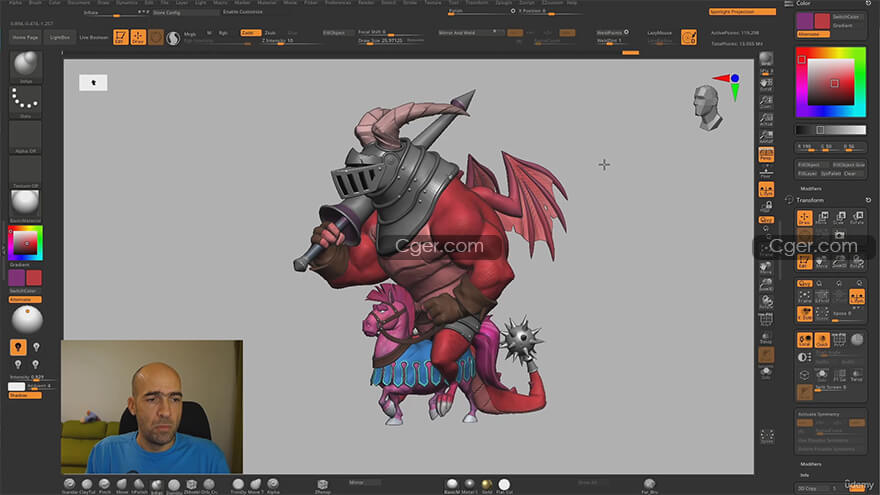This screenshot has width=880, height=495.
Task: Toggle Zsub mode
Action: tap(270, 33)
